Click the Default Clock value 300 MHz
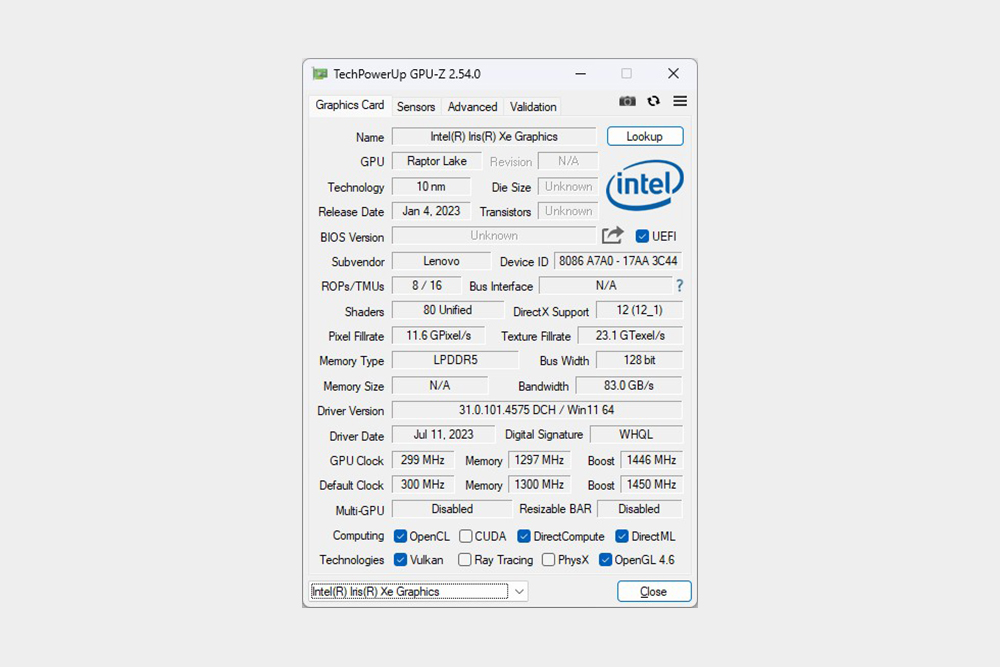This screenshot has width=1000, height=667. (x=423, y=485)
